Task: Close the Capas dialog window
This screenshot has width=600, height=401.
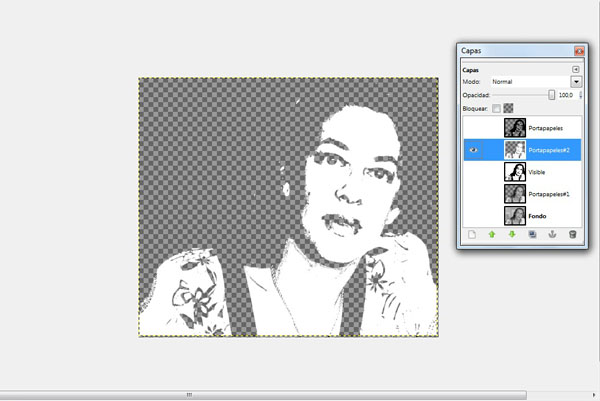Action: click(579, 51)
